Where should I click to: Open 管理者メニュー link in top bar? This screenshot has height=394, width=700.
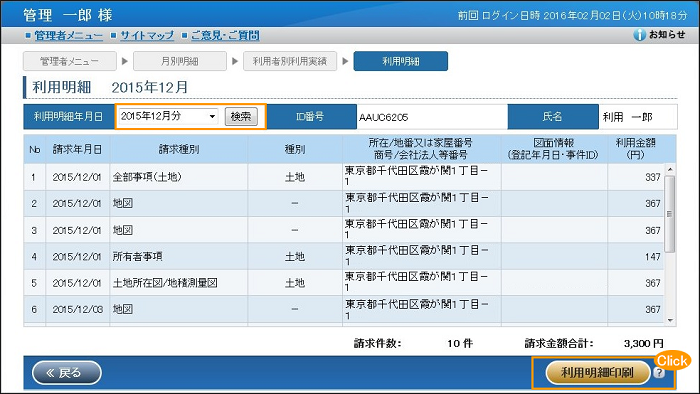click(68, 35)
